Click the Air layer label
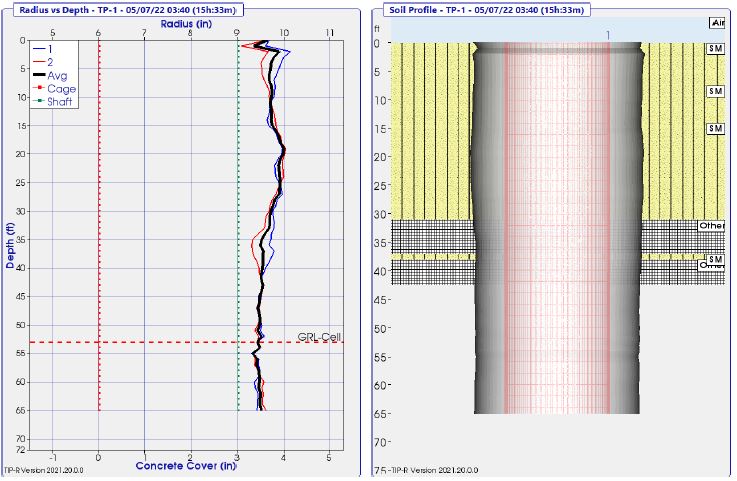This screenshot has width=737, height=481. pos(716,22)
